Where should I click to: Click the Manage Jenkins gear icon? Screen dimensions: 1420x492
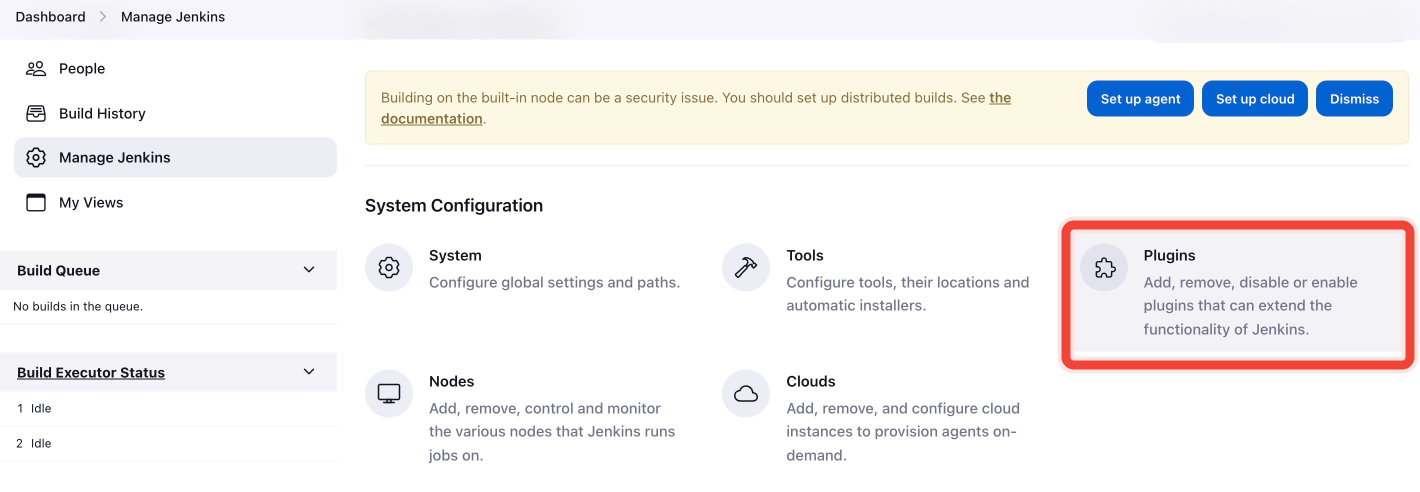click(x=36, y=158)
